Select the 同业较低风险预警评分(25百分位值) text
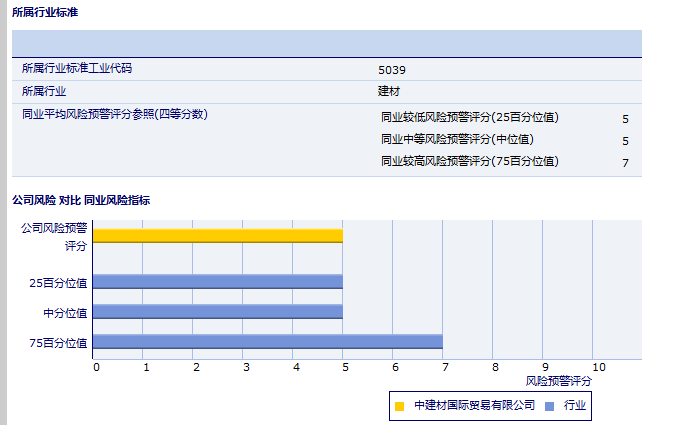677x425 pixels. pyautogui.click(x=469, y=118)
